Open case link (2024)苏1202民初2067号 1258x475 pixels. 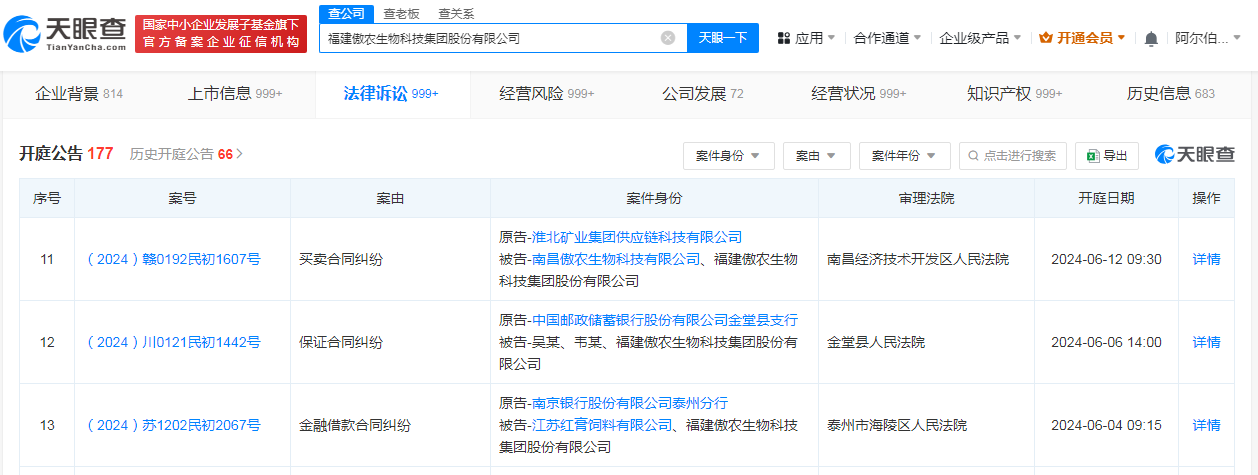pyautogui.click(x=174, y=425)
